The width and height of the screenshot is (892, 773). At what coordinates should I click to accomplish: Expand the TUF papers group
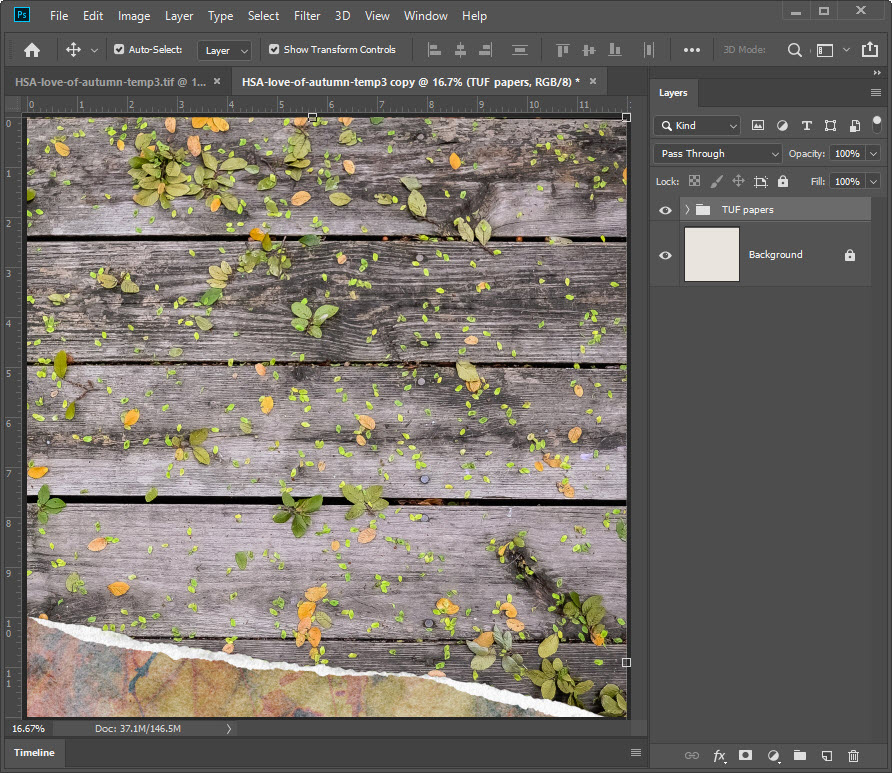coord(687,210)
